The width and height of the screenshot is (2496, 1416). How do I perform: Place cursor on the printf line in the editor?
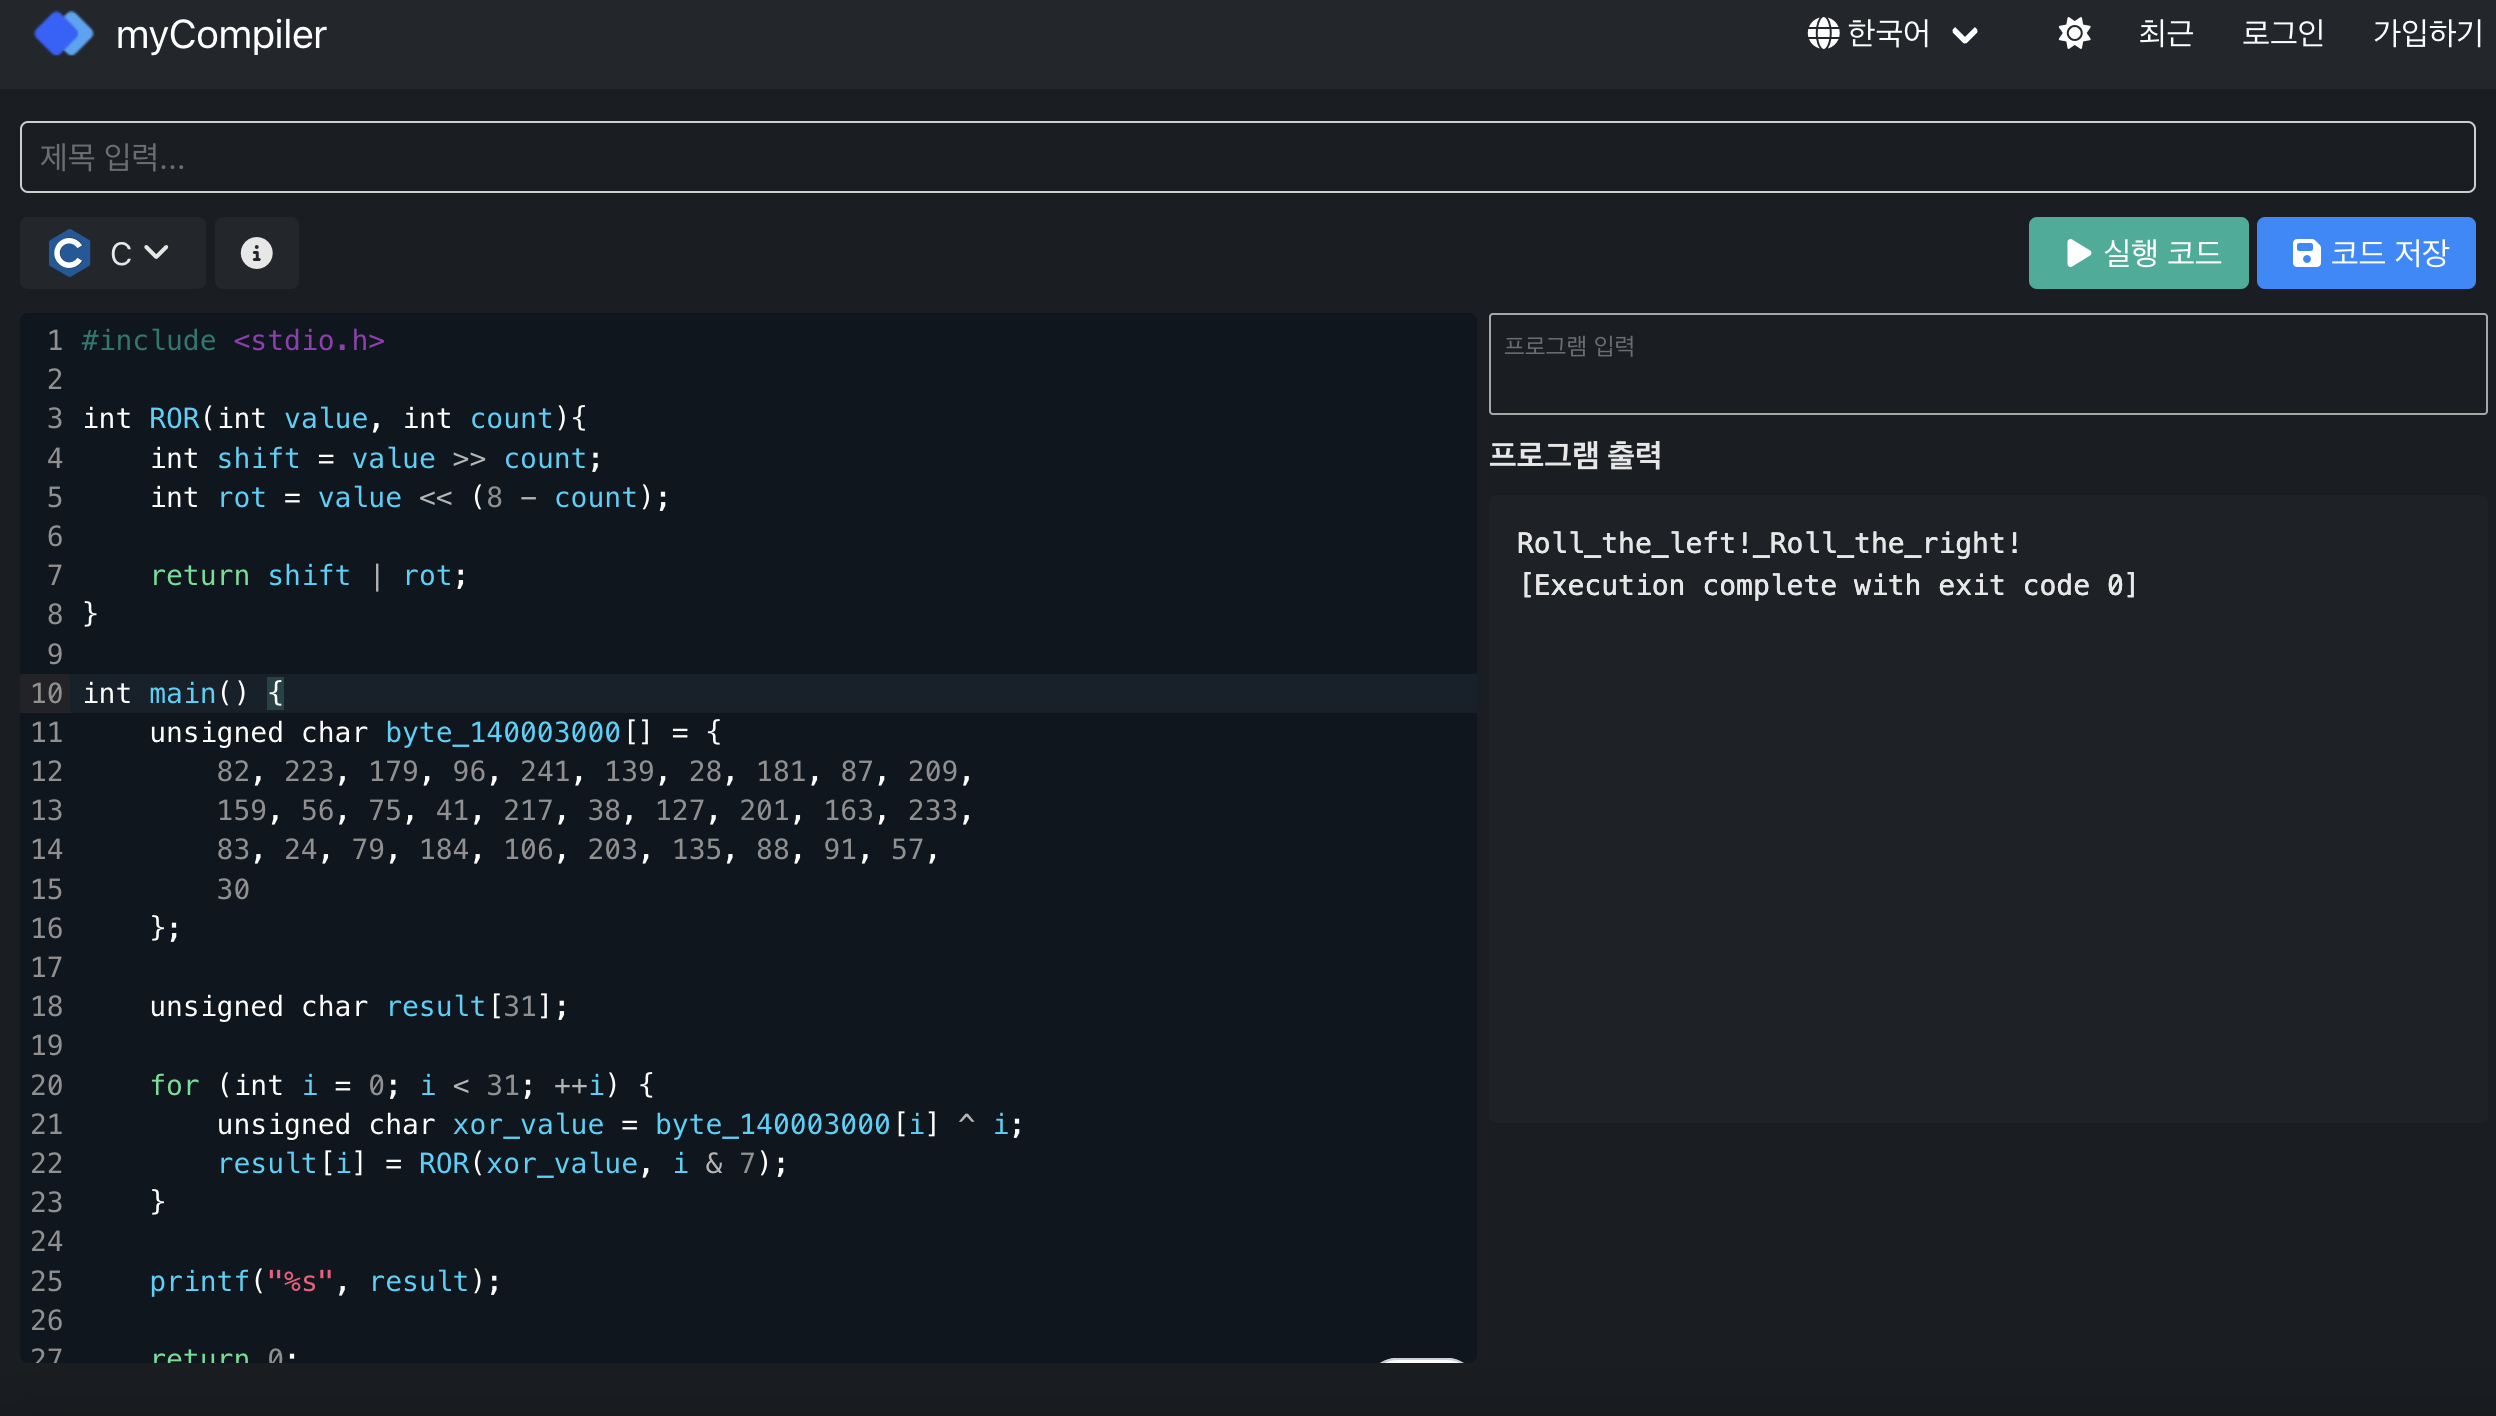click(325, 1281)
